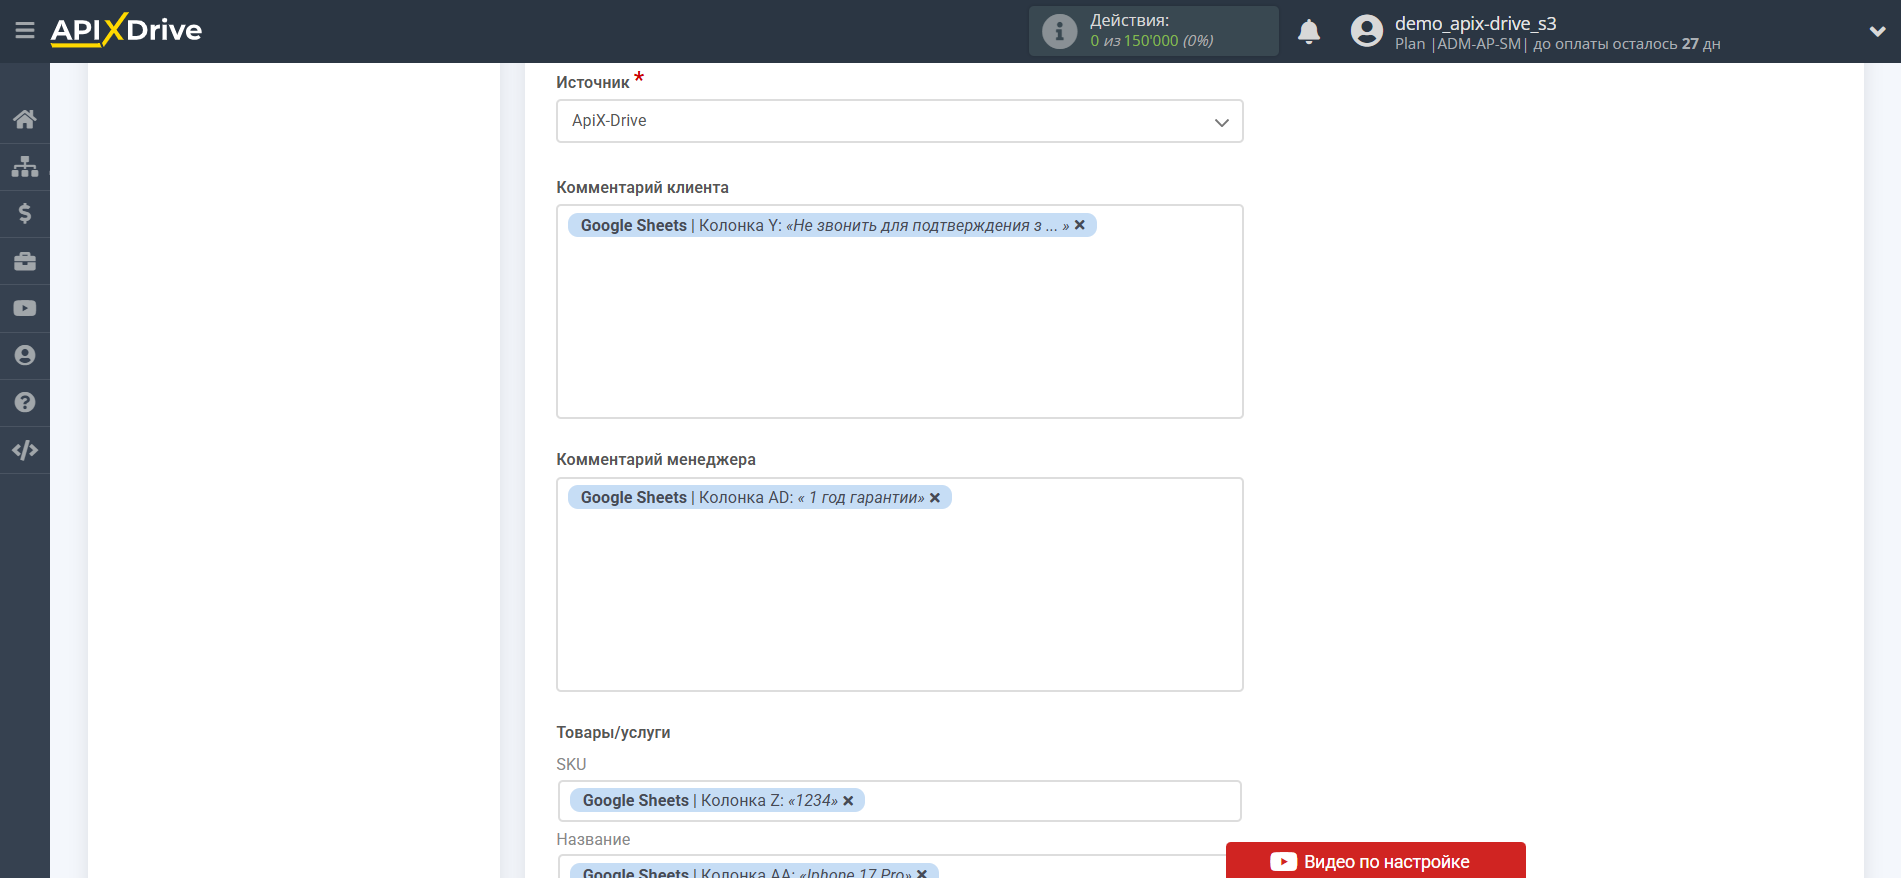Click the user avatar icon in header
The width and height of the screenshot is (1901, 878).
[x=1366, y=31]
